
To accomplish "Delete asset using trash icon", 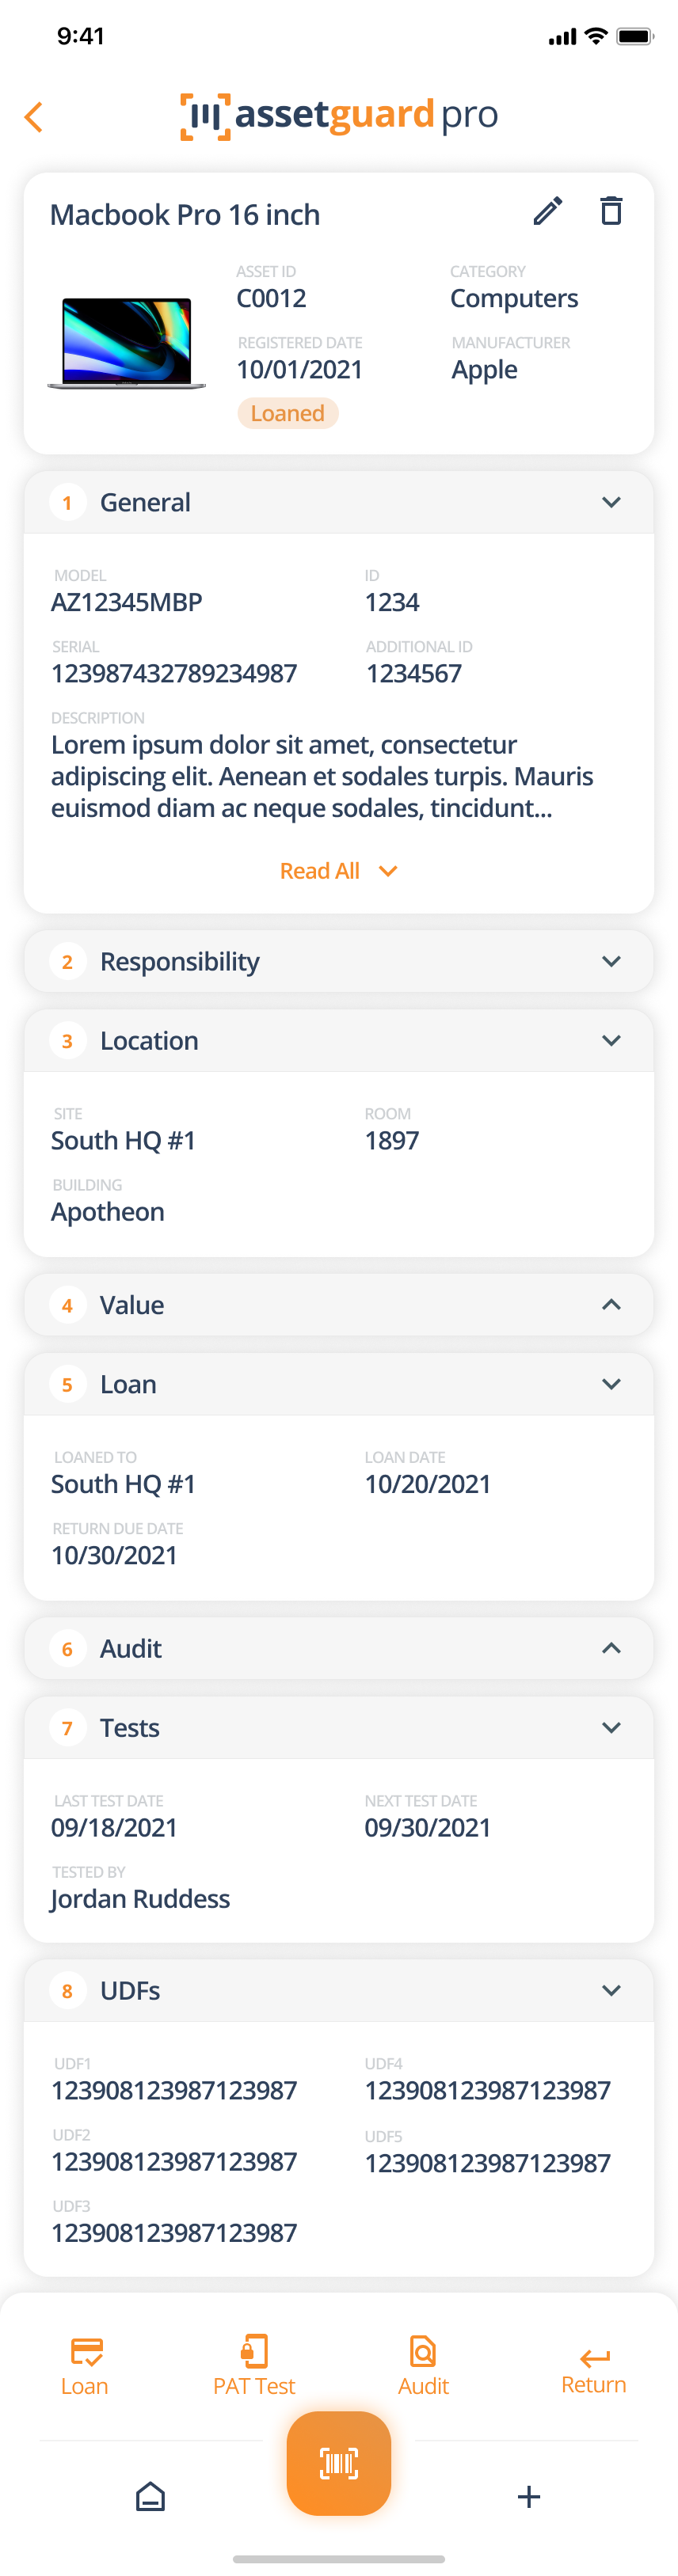I will coord(611,211).
